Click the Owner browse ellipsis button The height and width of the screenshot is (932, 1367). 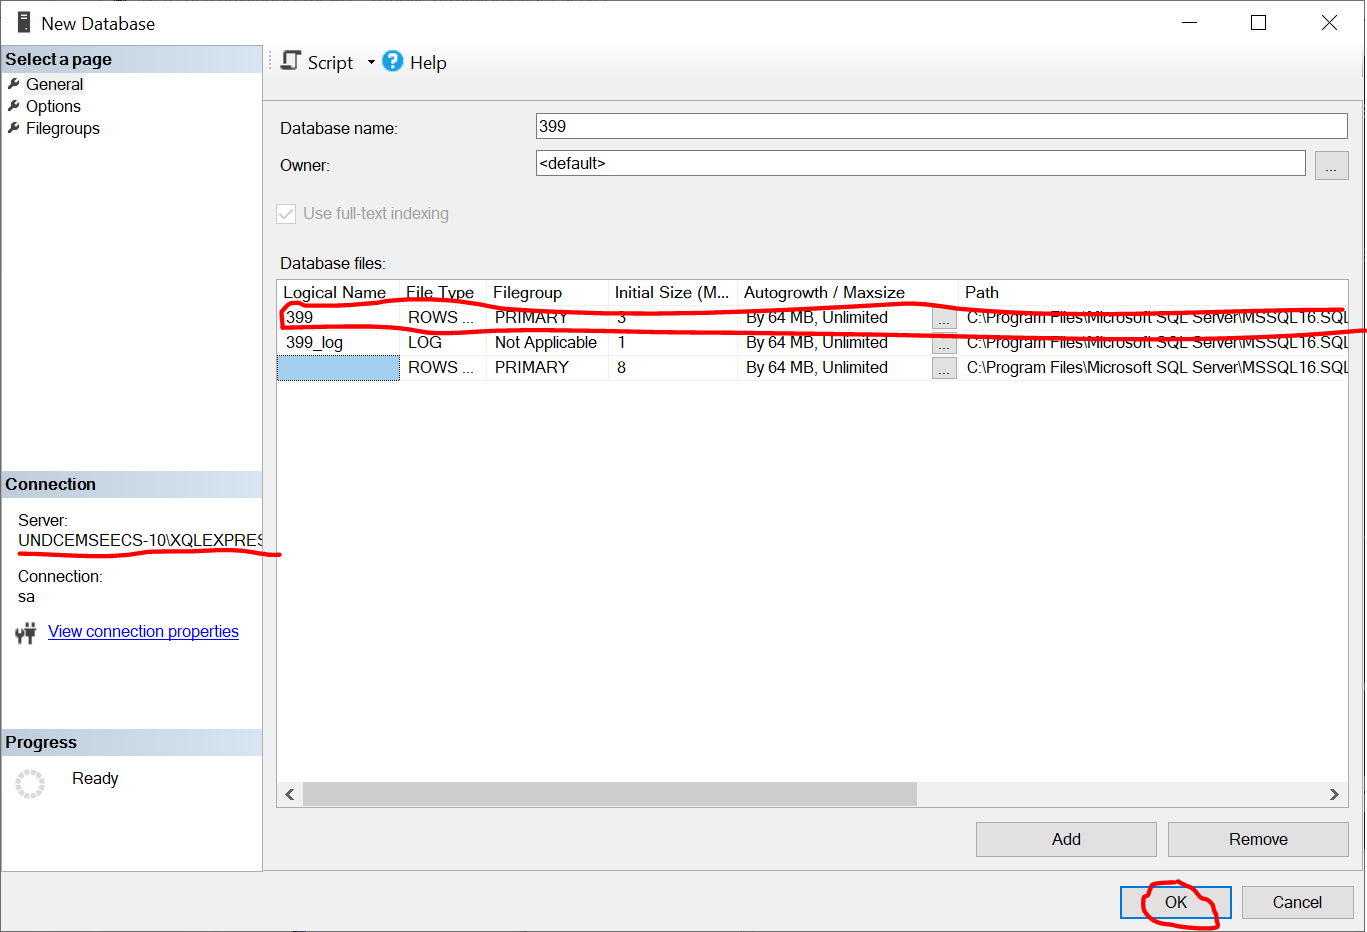coord(1331,165)
